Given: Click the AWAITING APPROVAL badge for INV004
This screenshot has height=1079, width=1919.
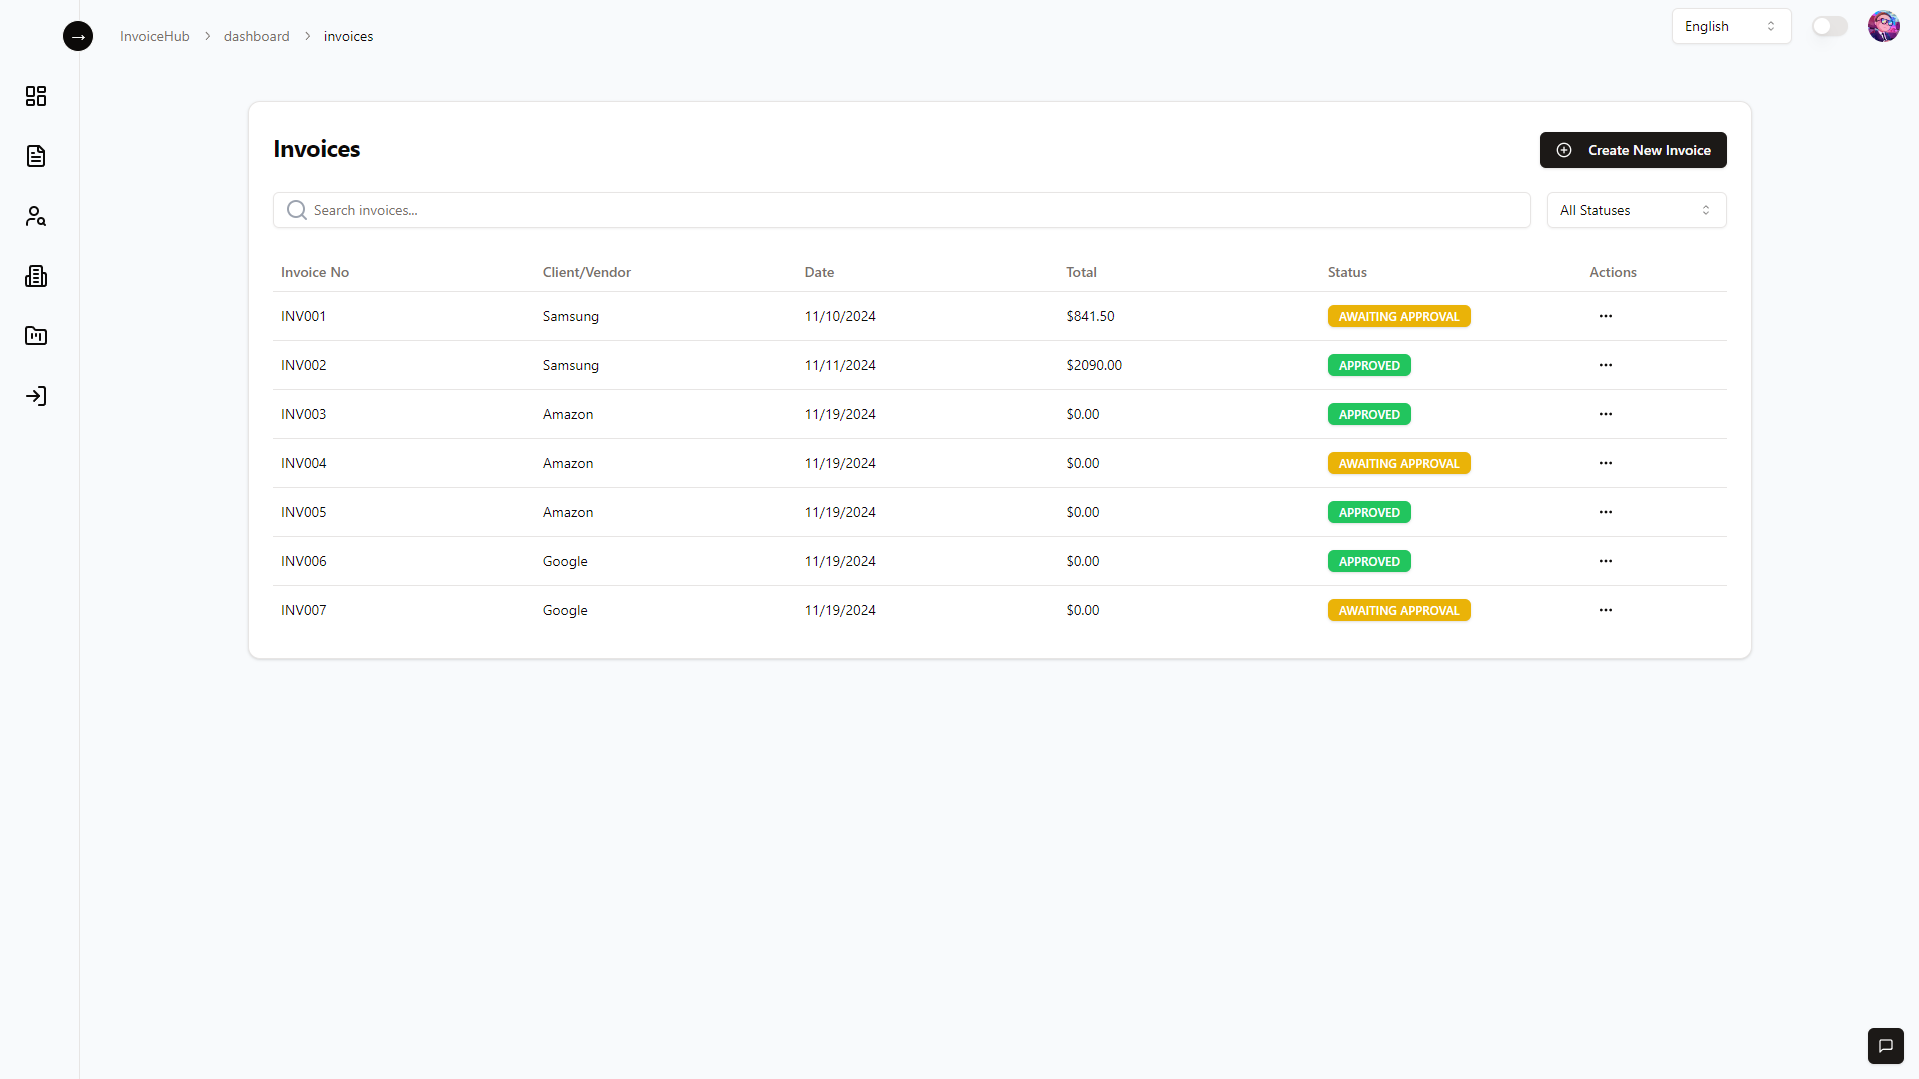Looking at the screenshot, I should [x=1399, y=462].
